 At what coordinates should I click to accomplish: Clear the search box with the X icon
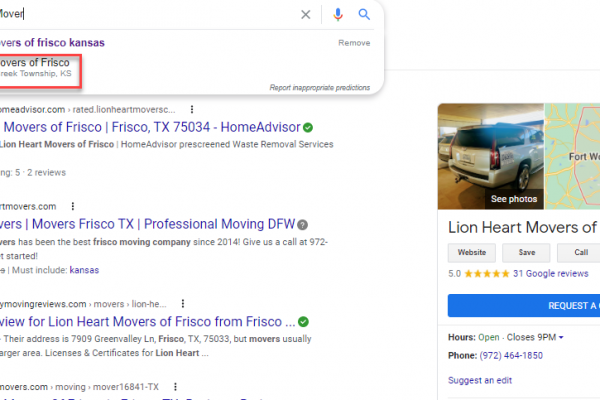coord(306,15)
